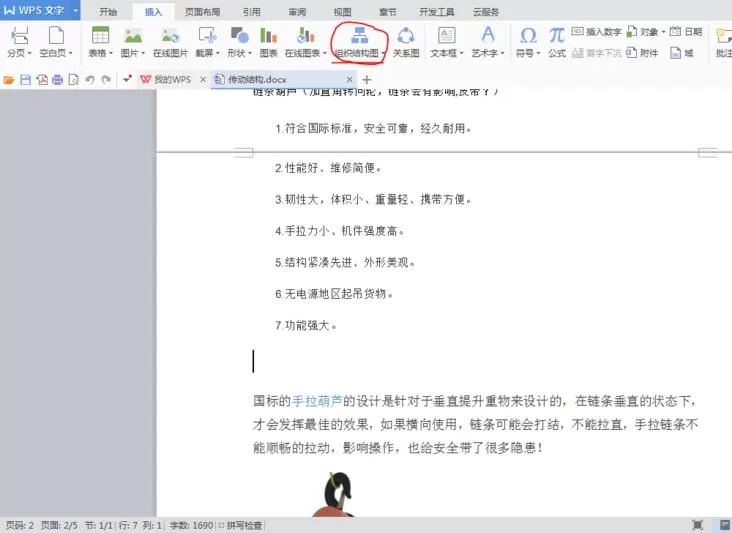Switch to the 页面布局 ribbon tab
The width and height of the screenshot is (732, 533).
point(202,12)
